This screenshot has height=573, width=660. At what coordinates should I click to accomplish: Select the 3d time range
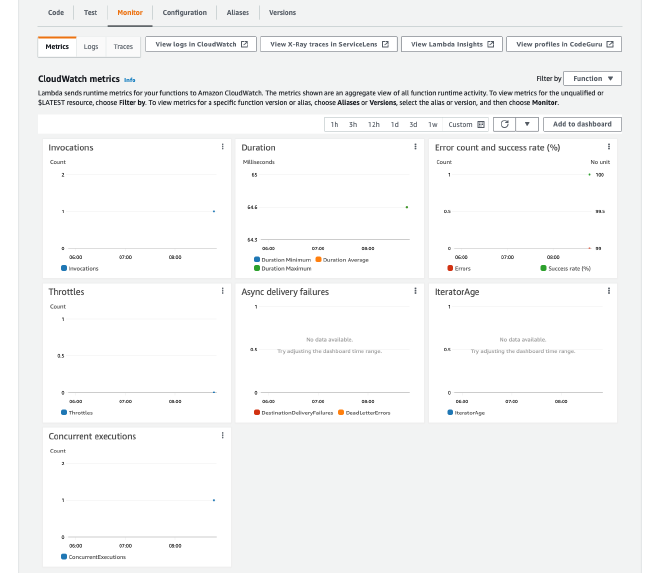tap(413, 124)
